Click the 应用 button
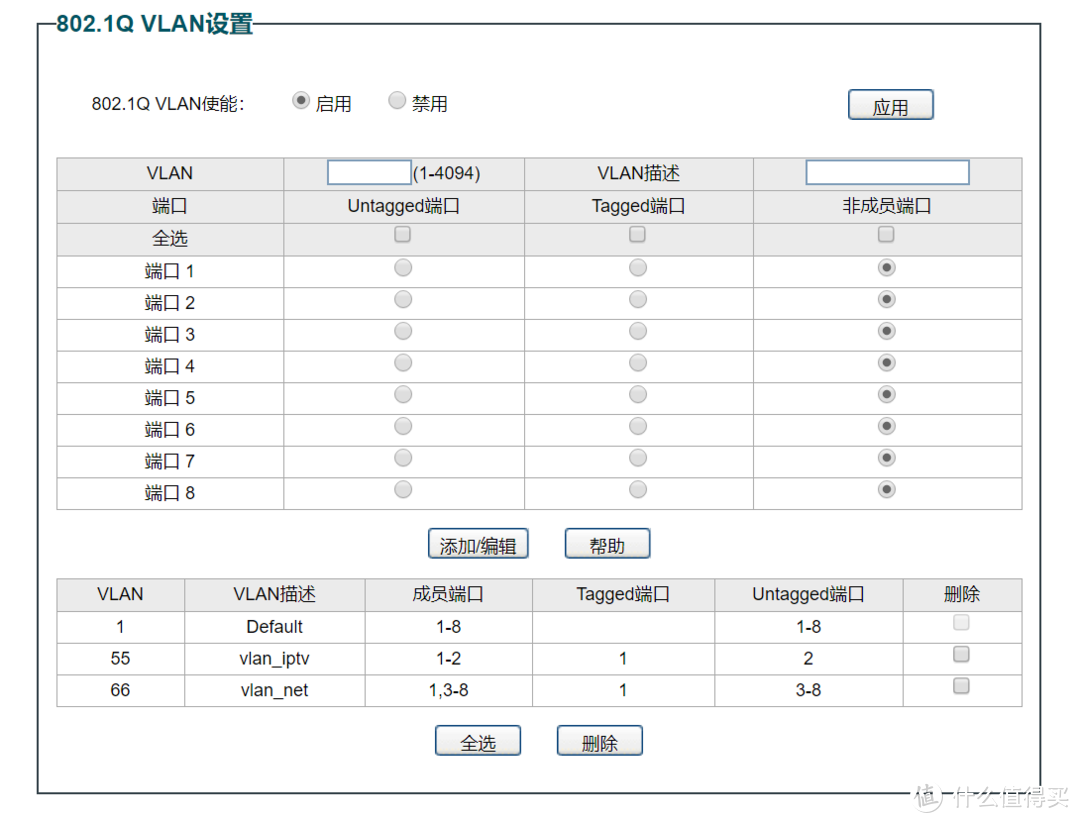The height and width of the screenshot is (823, 1080). point(891,105)
